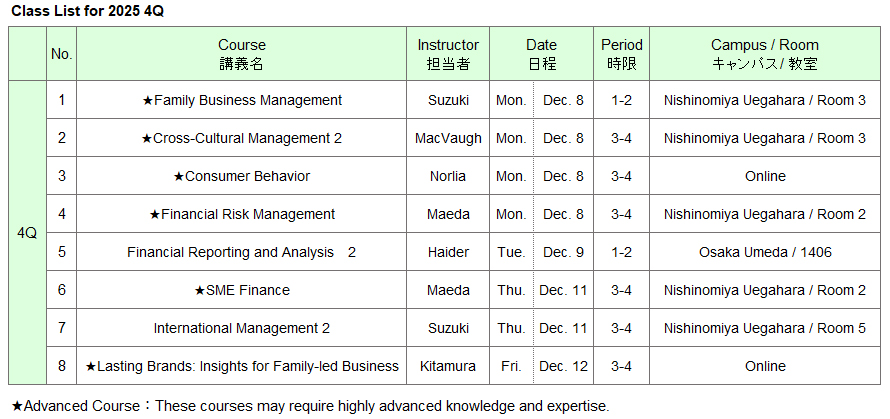Click the Family Business Management course name
The width and height of the screenshot is (890, 419).
tap(242, 100)
